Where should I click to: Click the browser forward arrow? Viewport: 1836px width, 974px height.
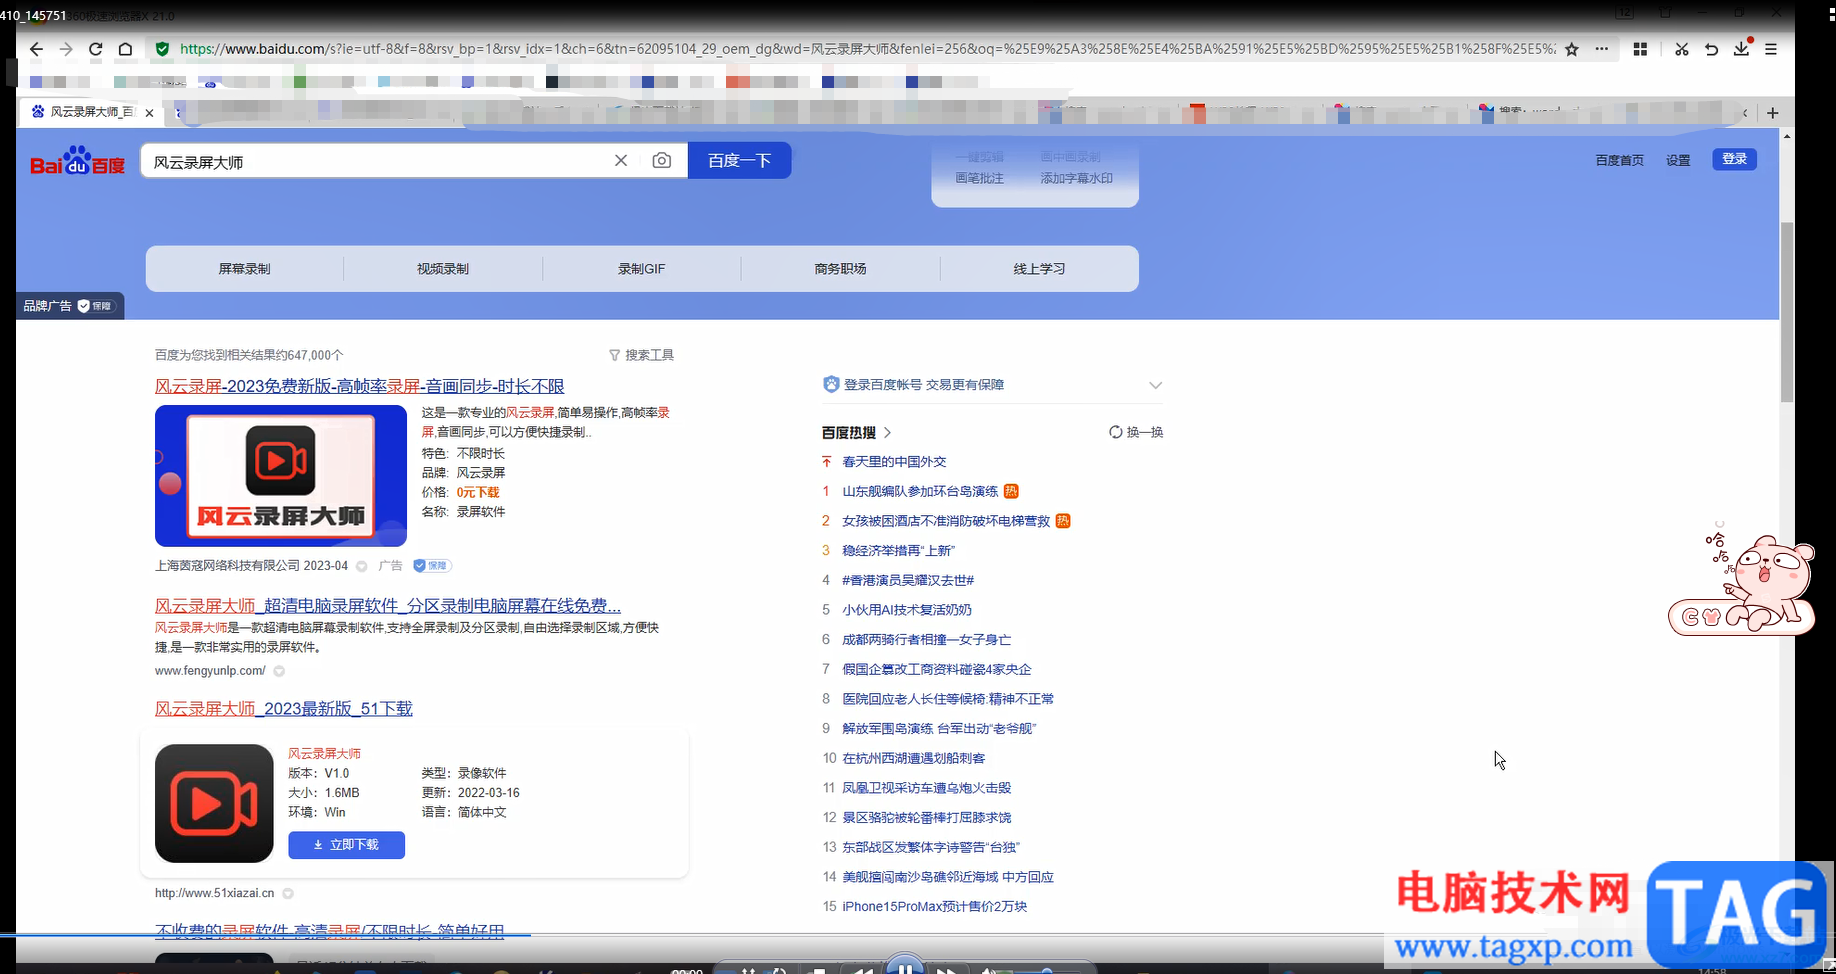pyautogui.click(x=66, y=49)
